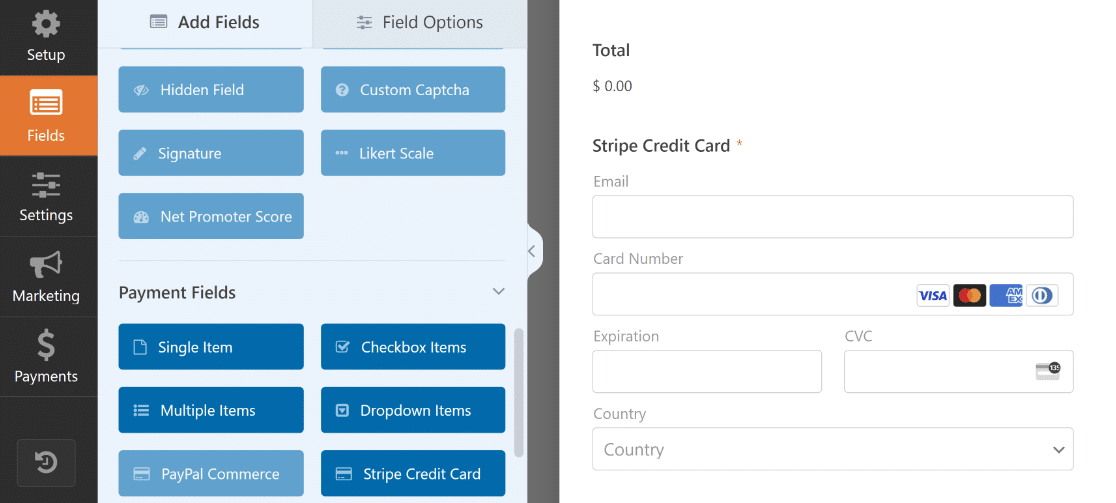Add the Net Promoter Score field
Screen dimensions: 1116x503
tap(211, 216)
